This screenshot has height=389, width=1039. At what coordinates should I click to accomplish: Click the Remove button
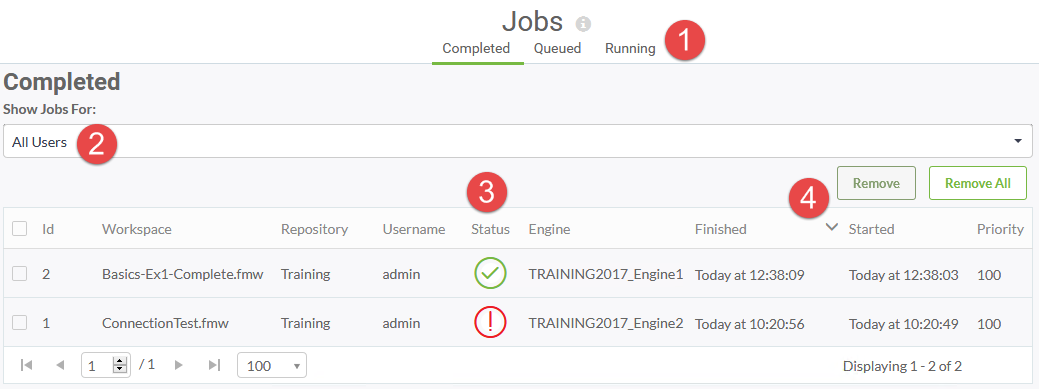pos(876,183)
